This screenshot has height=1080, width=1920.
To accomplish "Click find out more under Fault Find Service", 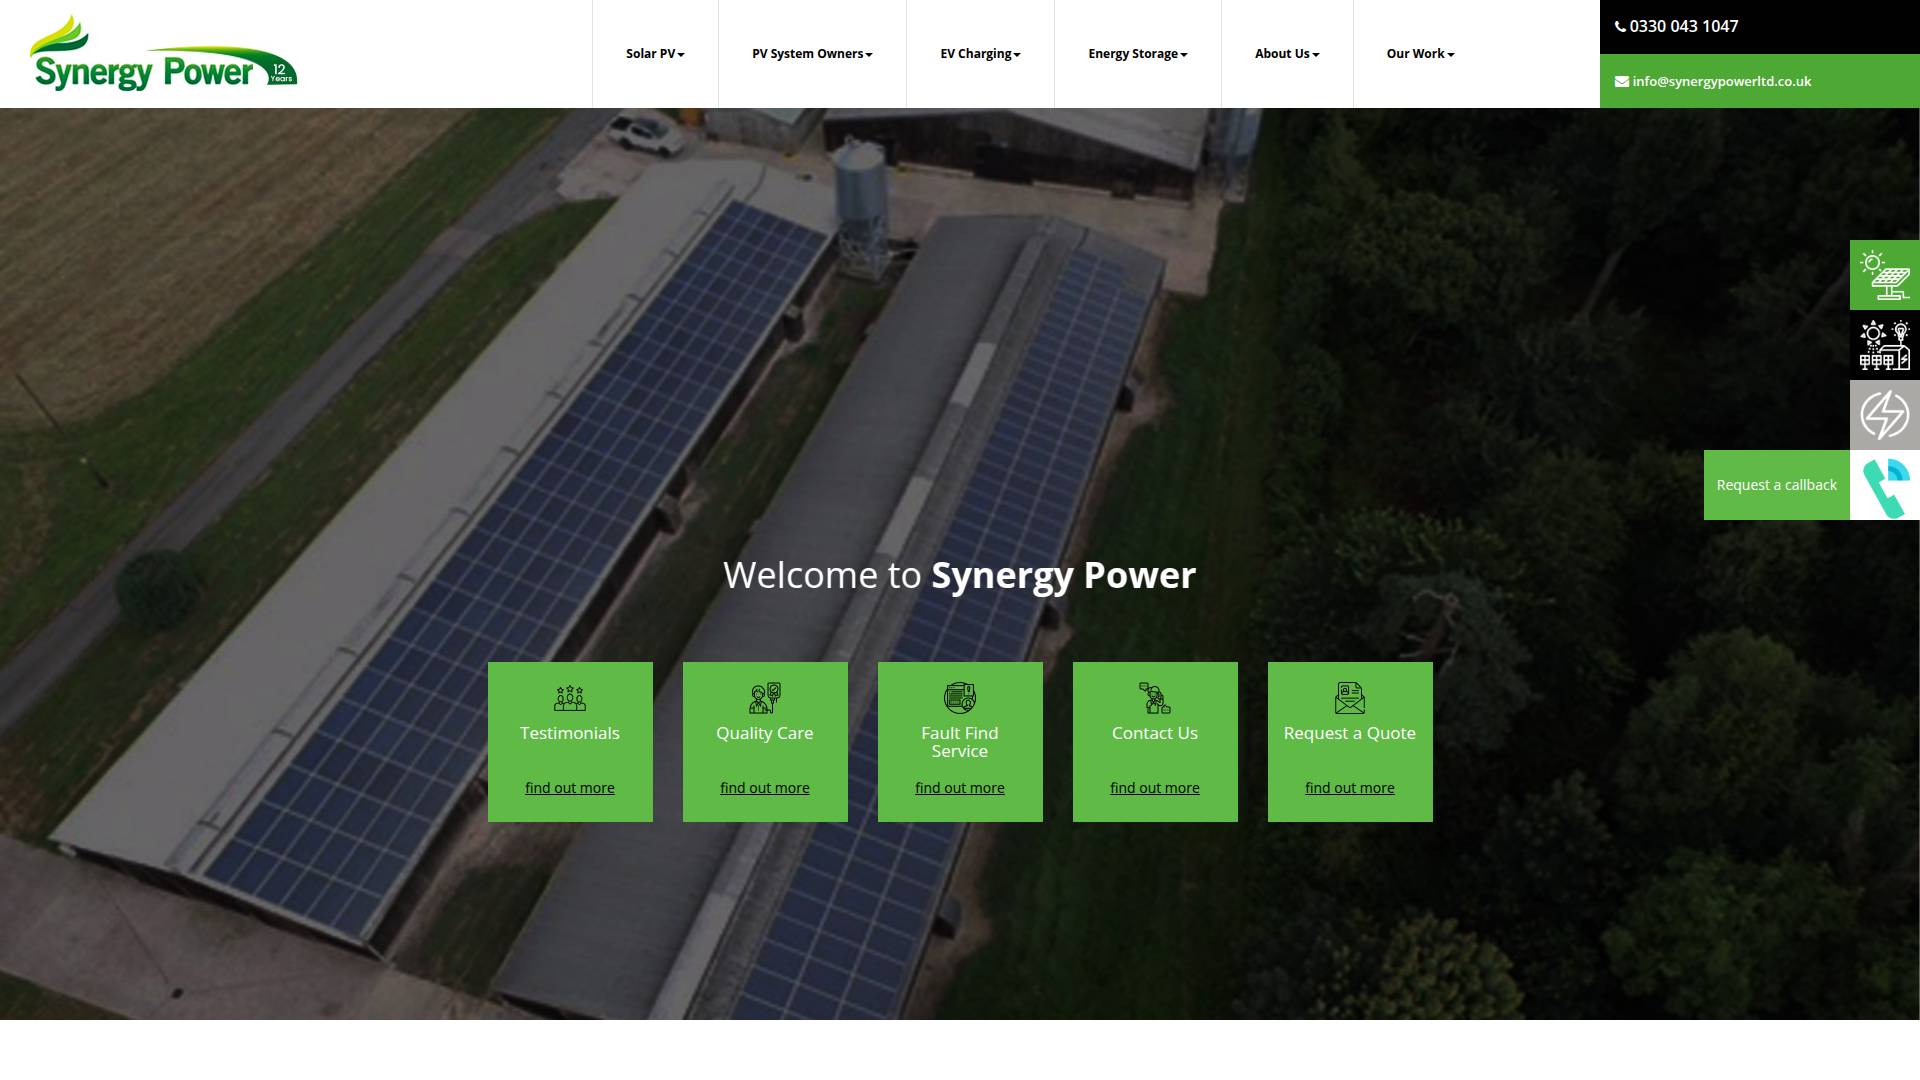I will (960, 788).
